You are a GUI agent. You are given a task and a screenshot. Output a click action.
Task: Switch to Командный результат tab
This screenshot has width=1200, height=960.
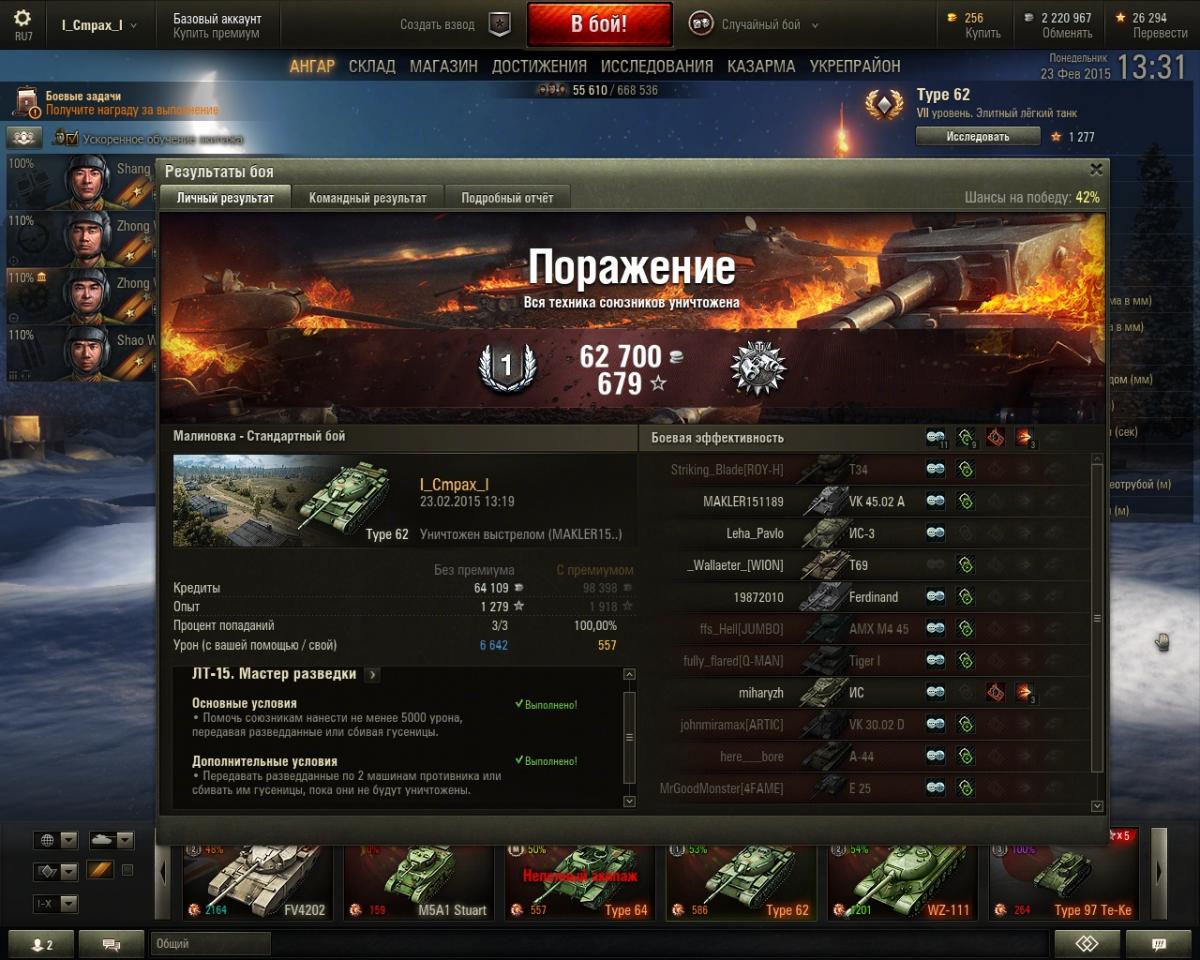[367, 198]
